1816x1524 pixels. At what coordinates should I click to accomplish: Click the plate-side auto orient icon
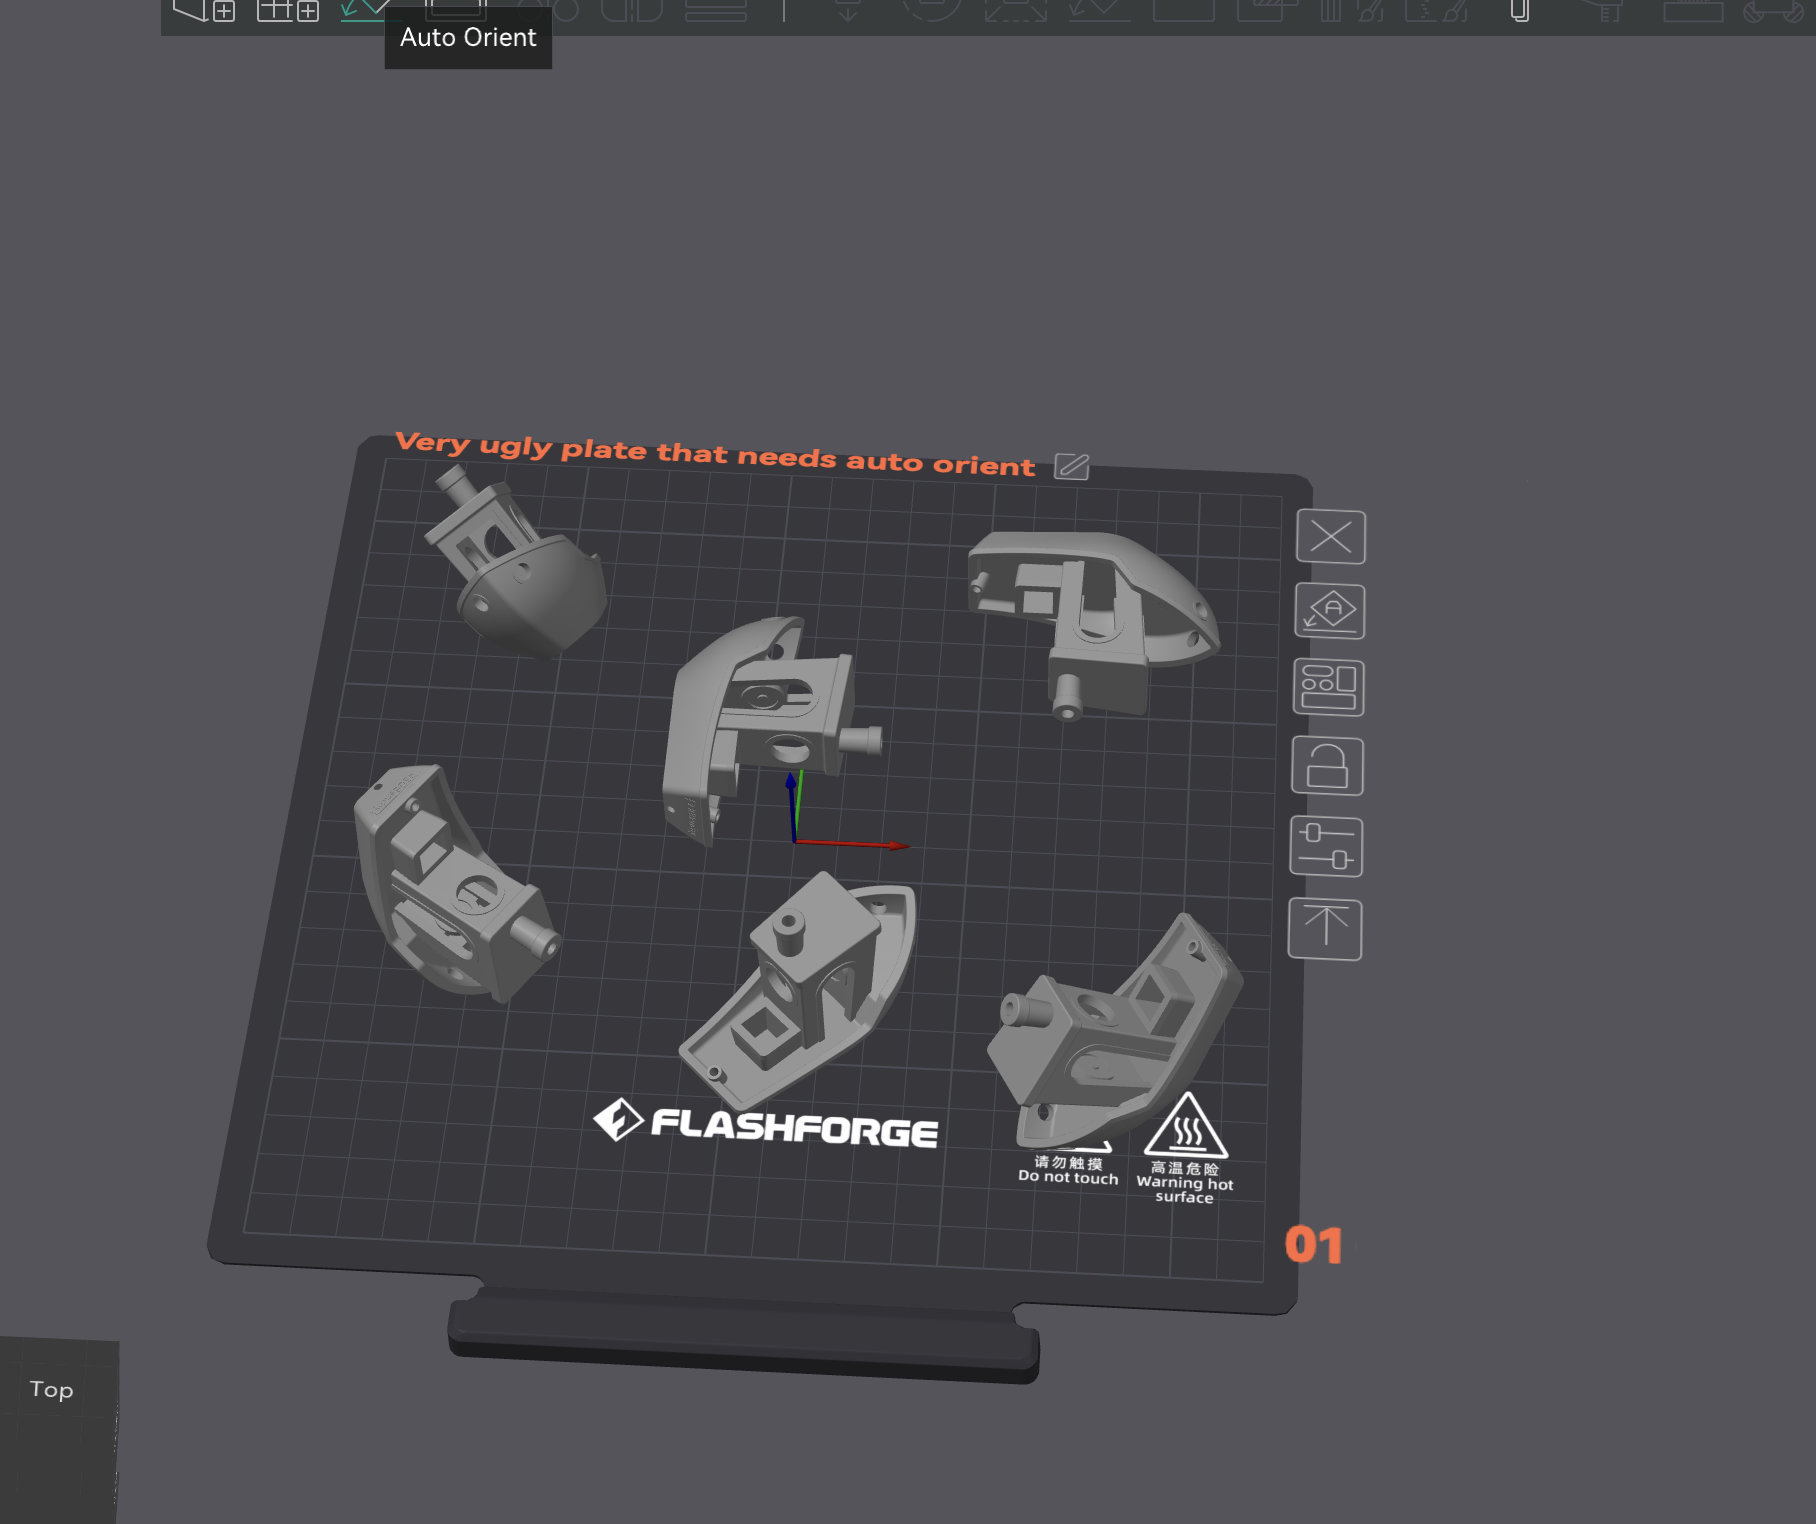pos(1330,611)
